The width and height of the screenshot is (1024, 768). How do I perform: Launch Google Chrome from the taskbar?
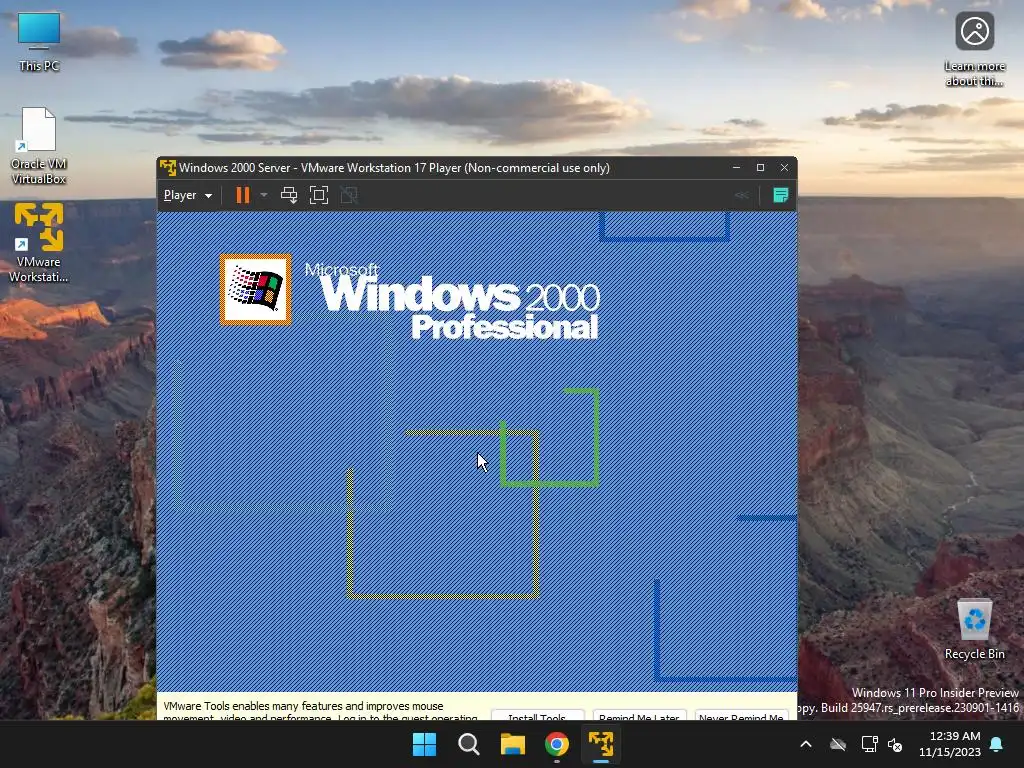click(x=557, y=744)
